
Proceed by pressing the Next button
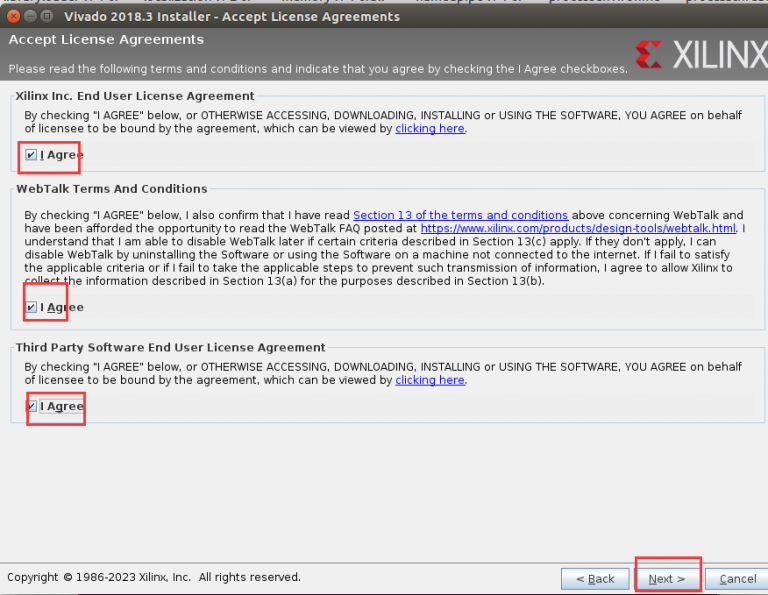pyautogui.click(x=667, y=579)
